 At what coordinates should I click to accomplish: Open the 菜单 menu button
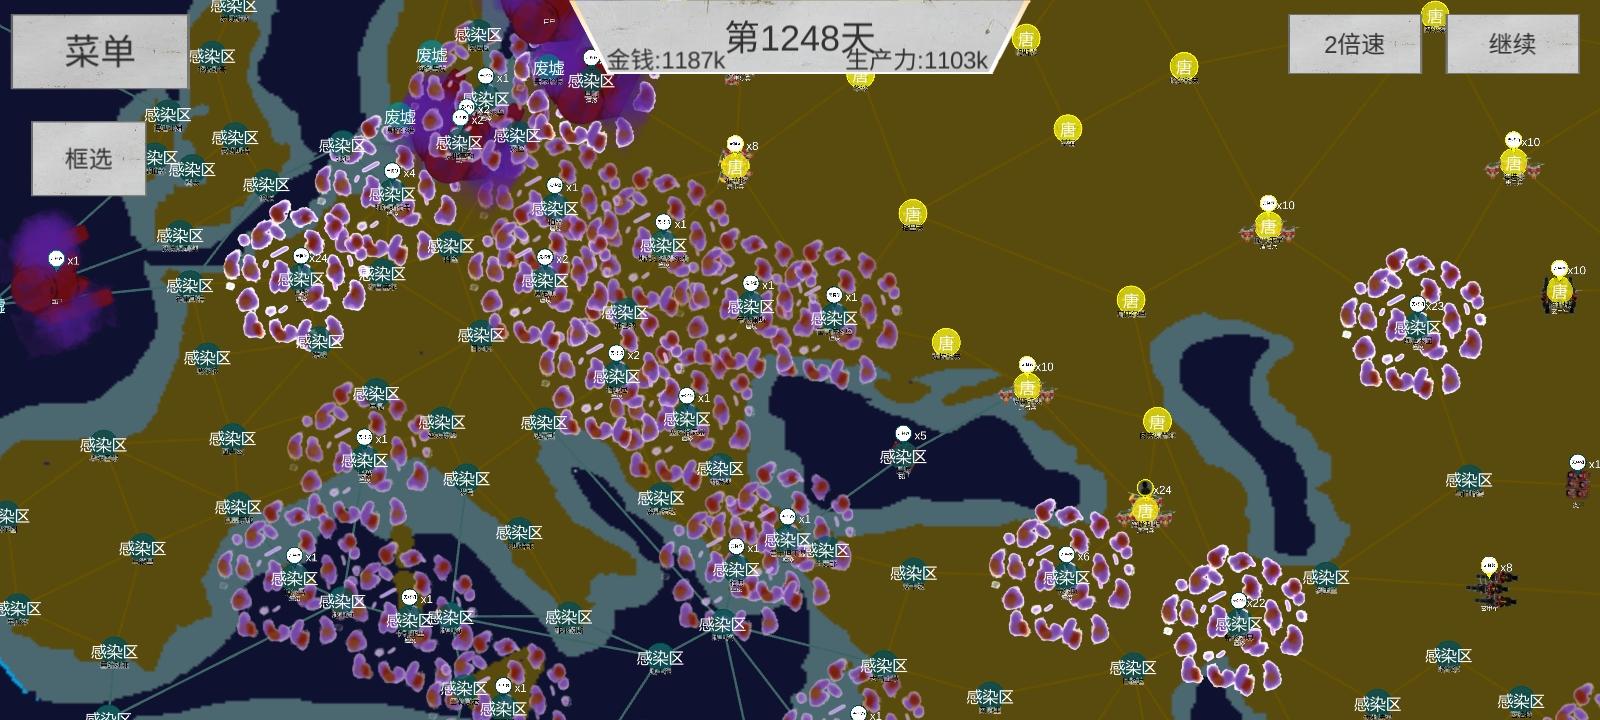(x=99, y=50)
